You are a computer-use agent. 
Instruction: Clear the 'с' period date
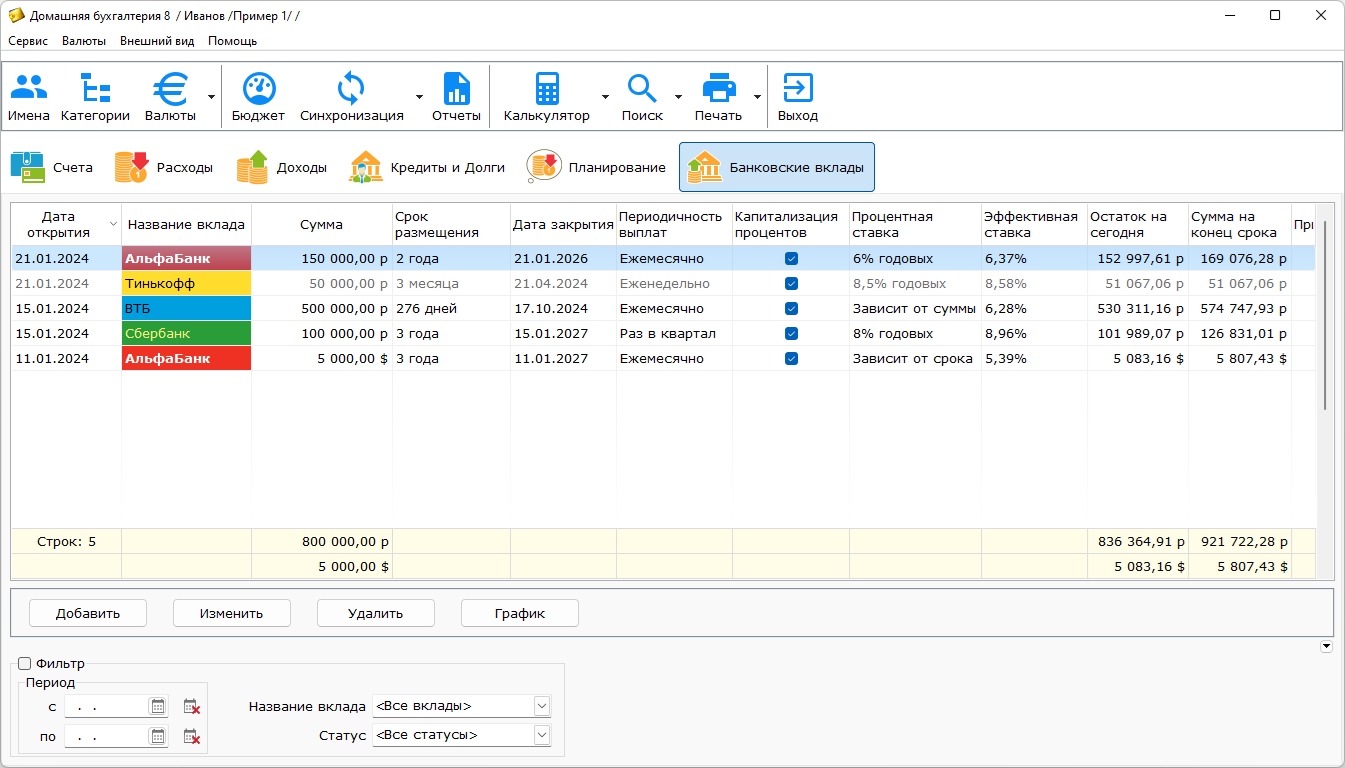pos(191,706)
